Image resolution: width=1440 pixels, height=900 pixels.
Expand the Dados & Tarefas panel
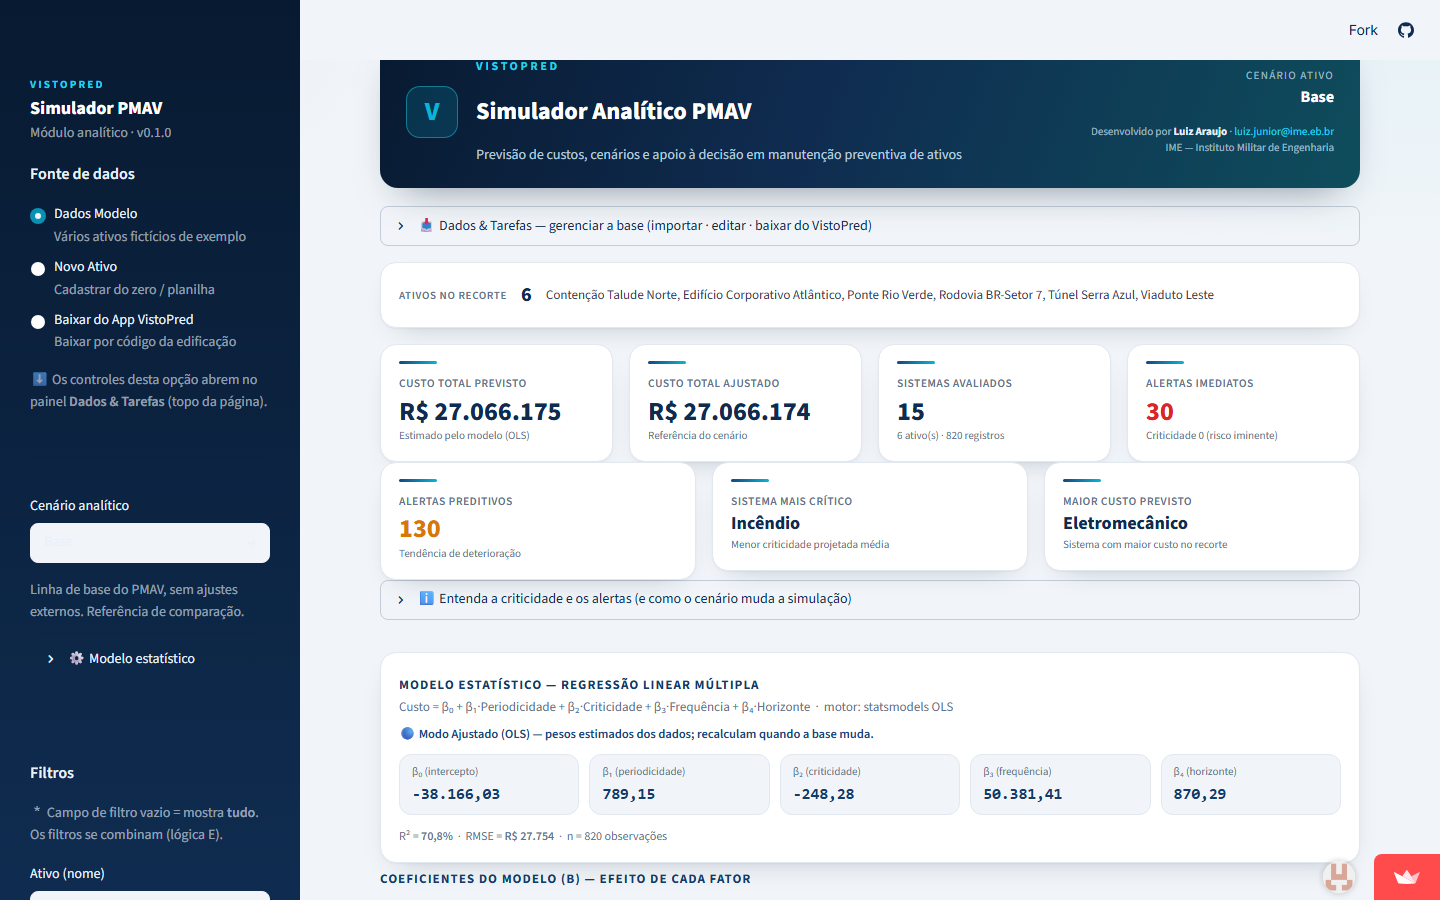coord(869,226)
